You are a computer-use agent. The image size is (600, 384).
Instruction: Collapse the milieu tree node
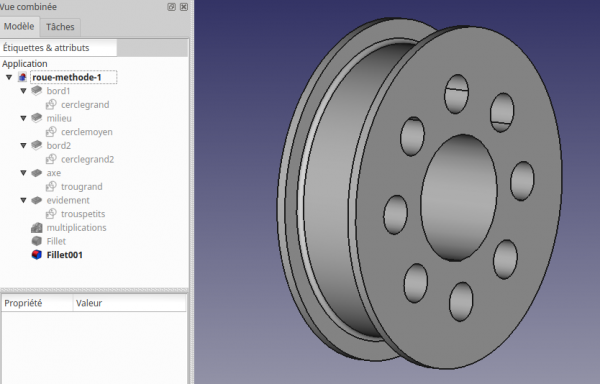[x=23, y=118]
